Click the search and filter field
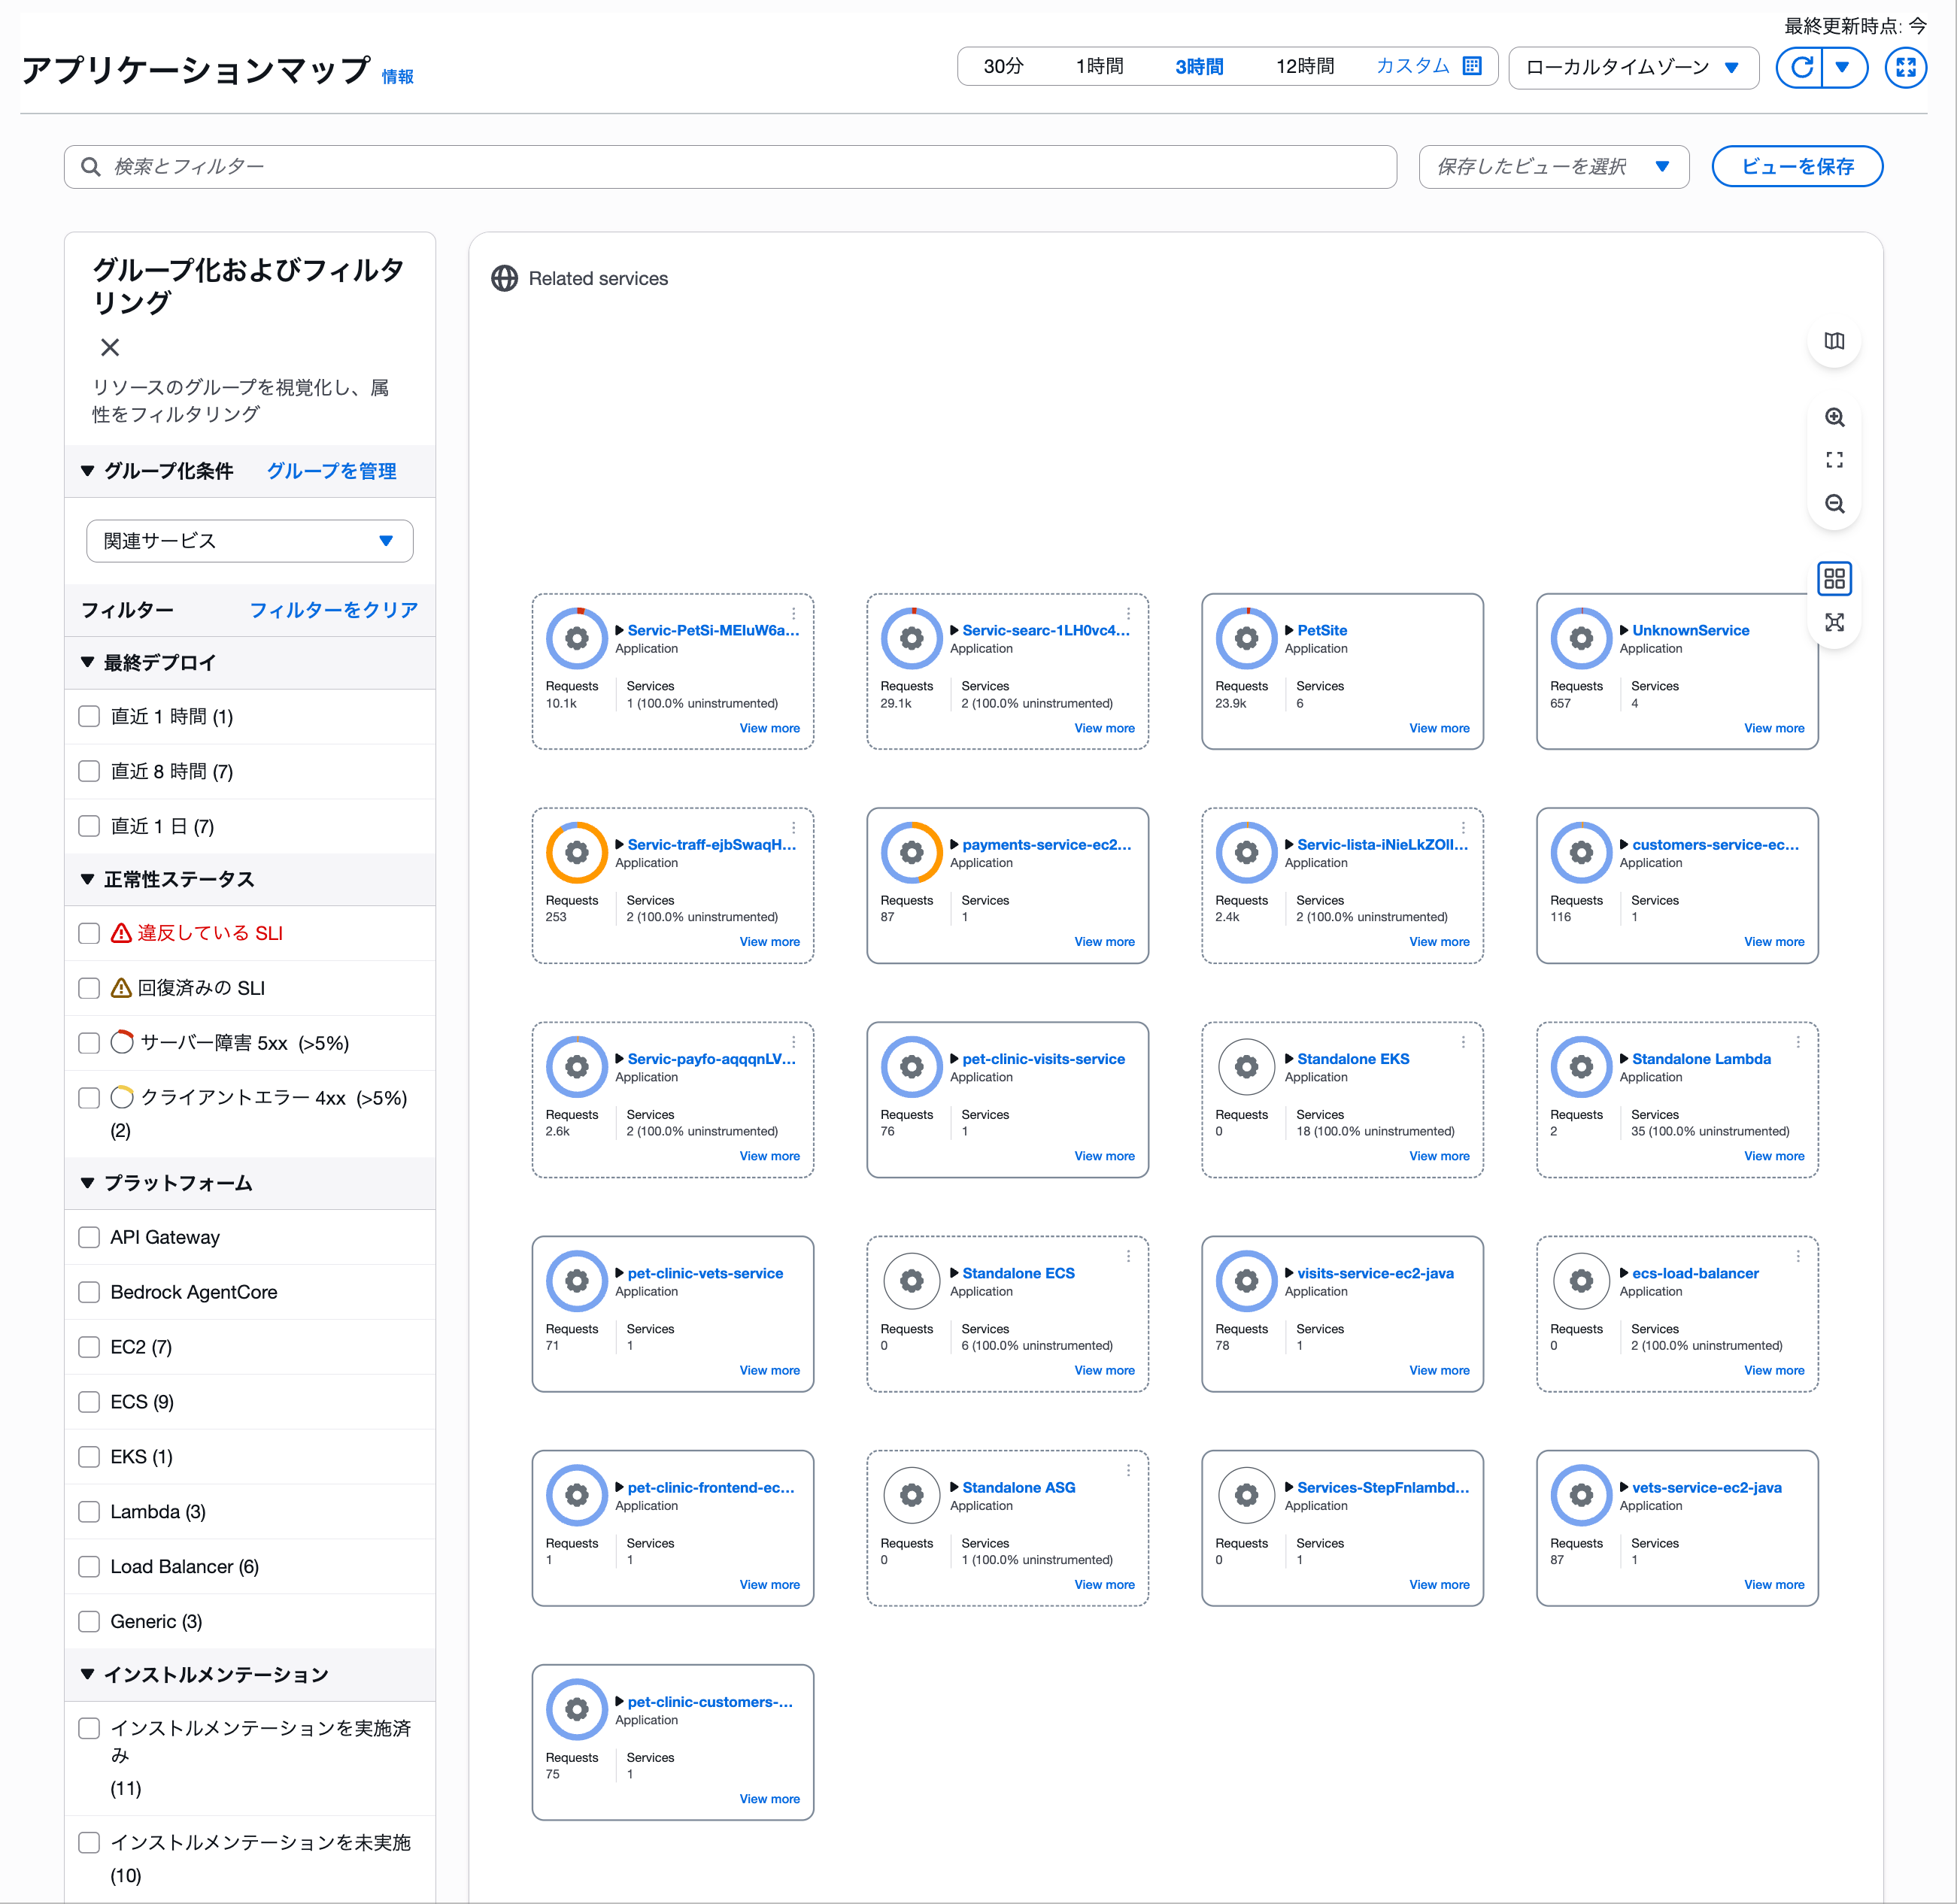This screenshot has height=1904, width=1957. click(730, 166)
